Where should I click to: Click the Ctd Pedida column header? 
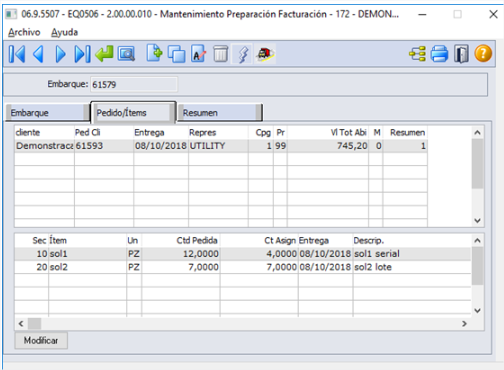[x=181, y=241]
